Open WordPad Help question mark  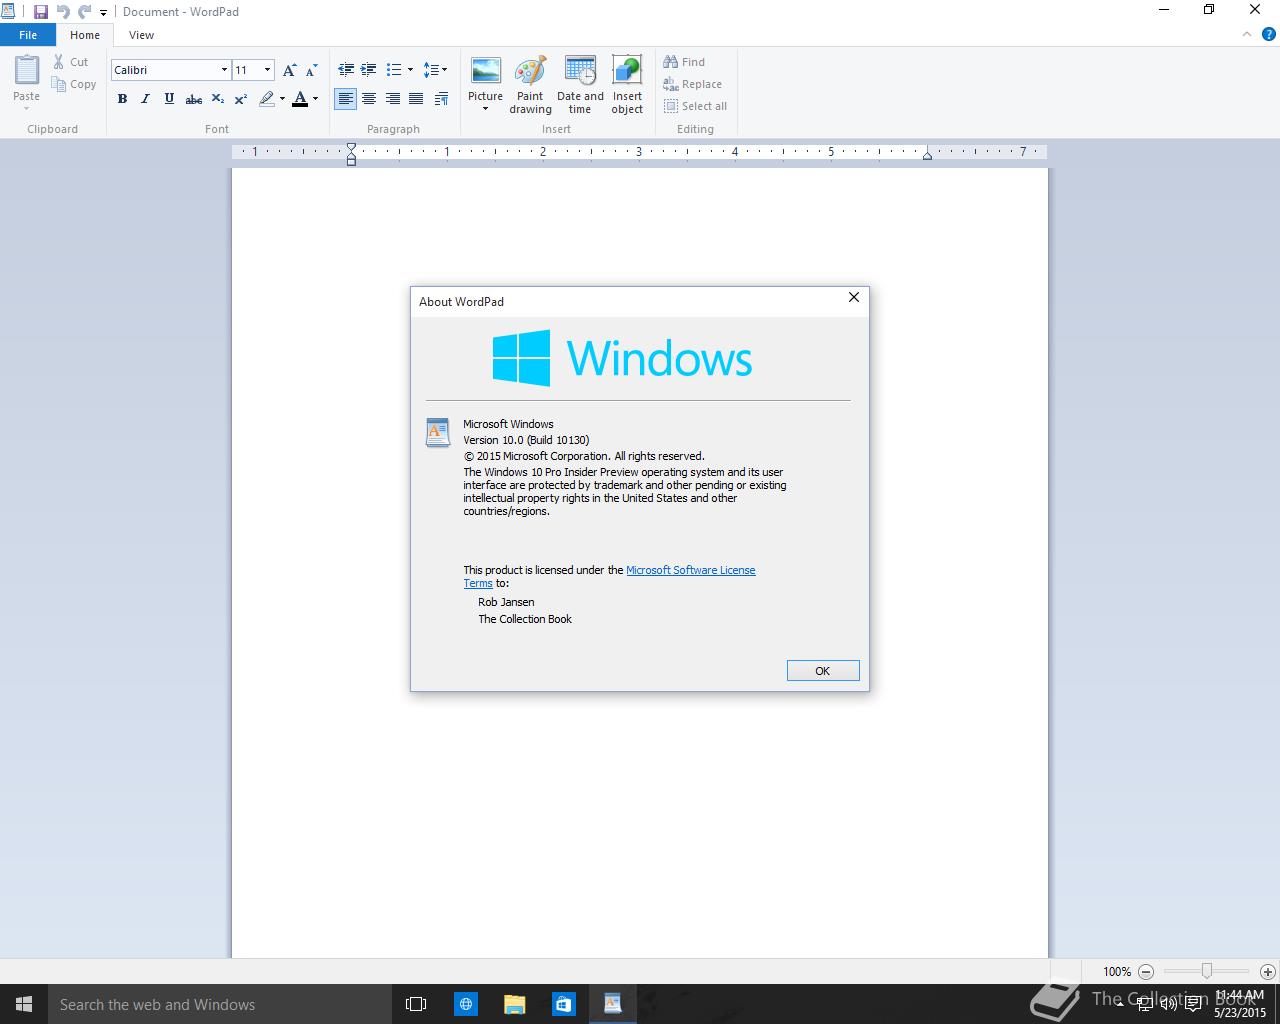pos(1269,34)
